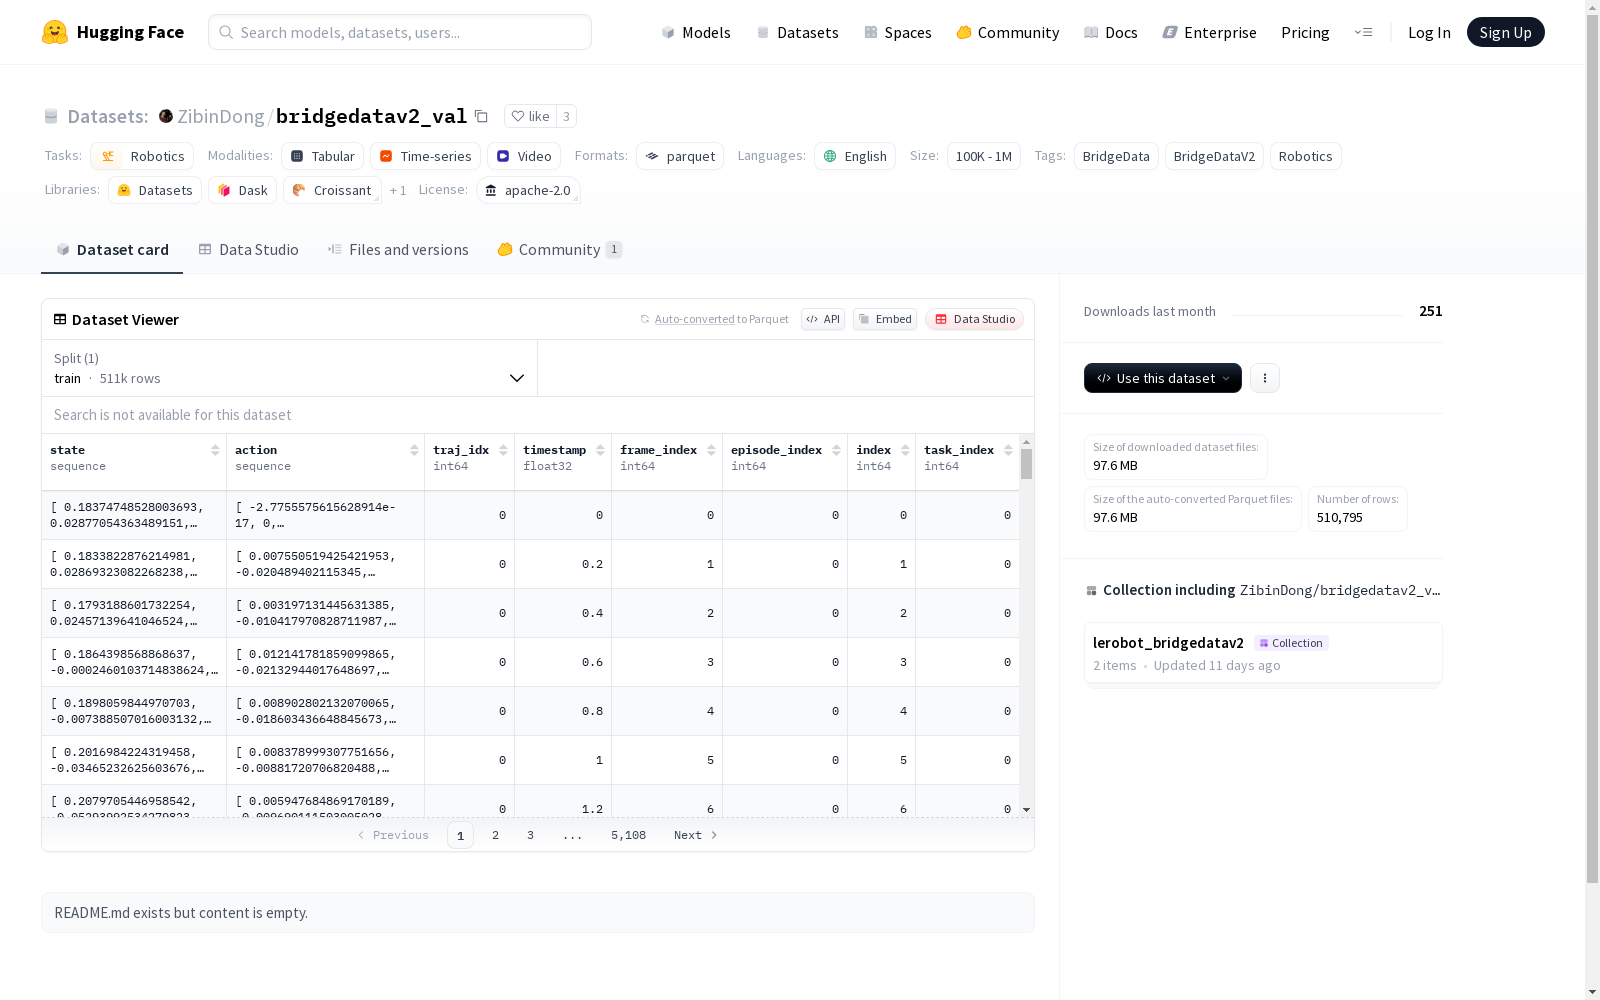Select the 100K - 1M size tag
This screenshot has width=1600, height=1000.
pyautogui.click(x=984, y=156)
